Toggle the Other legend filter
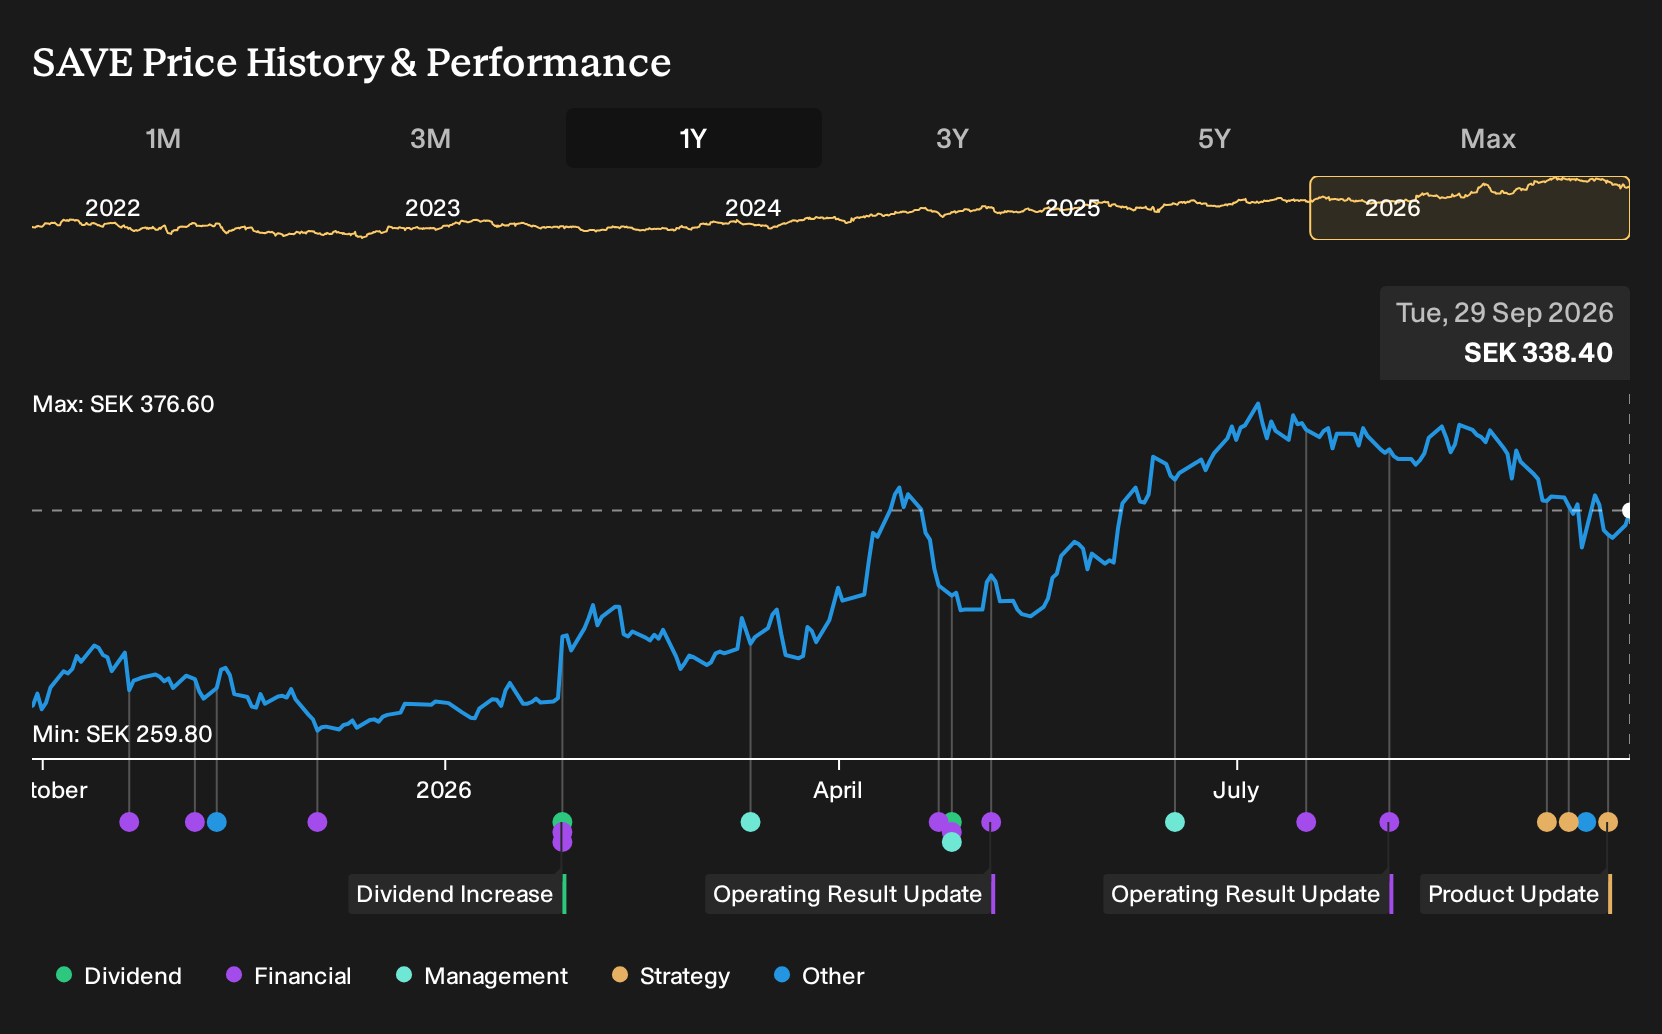 click(819, 976)
